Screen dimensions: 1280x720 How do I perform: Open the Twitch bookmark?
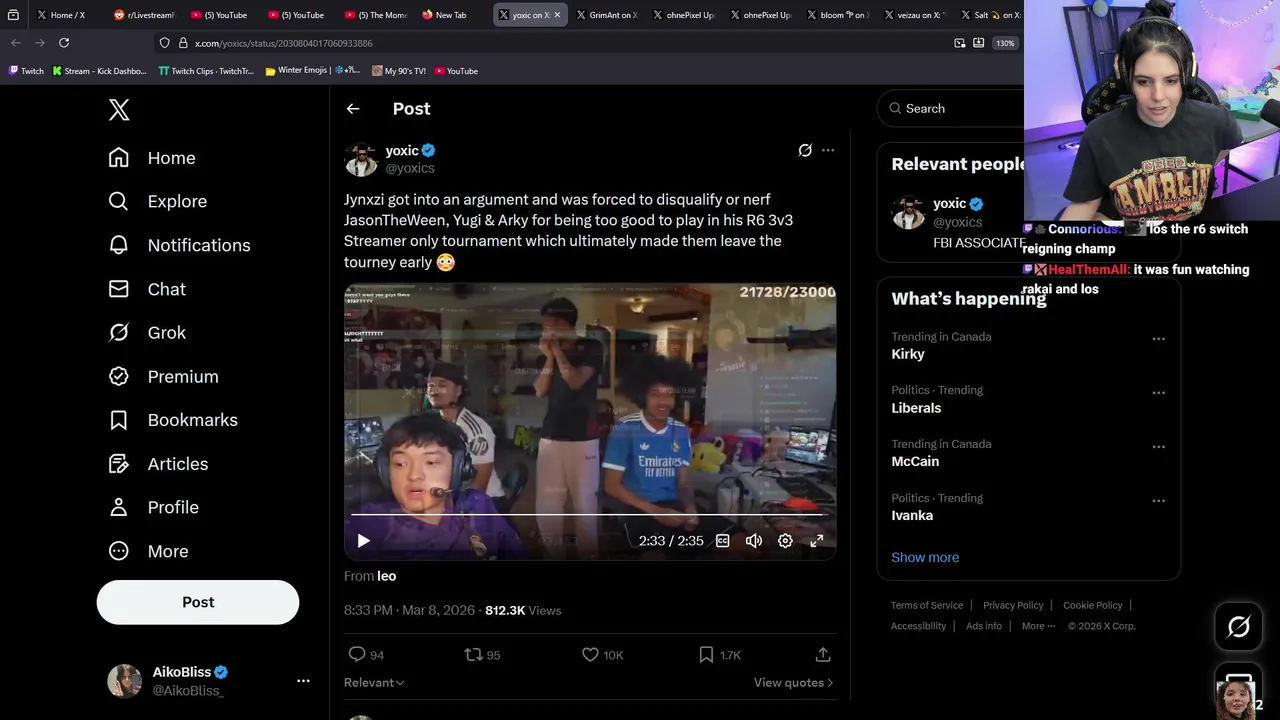26,71
